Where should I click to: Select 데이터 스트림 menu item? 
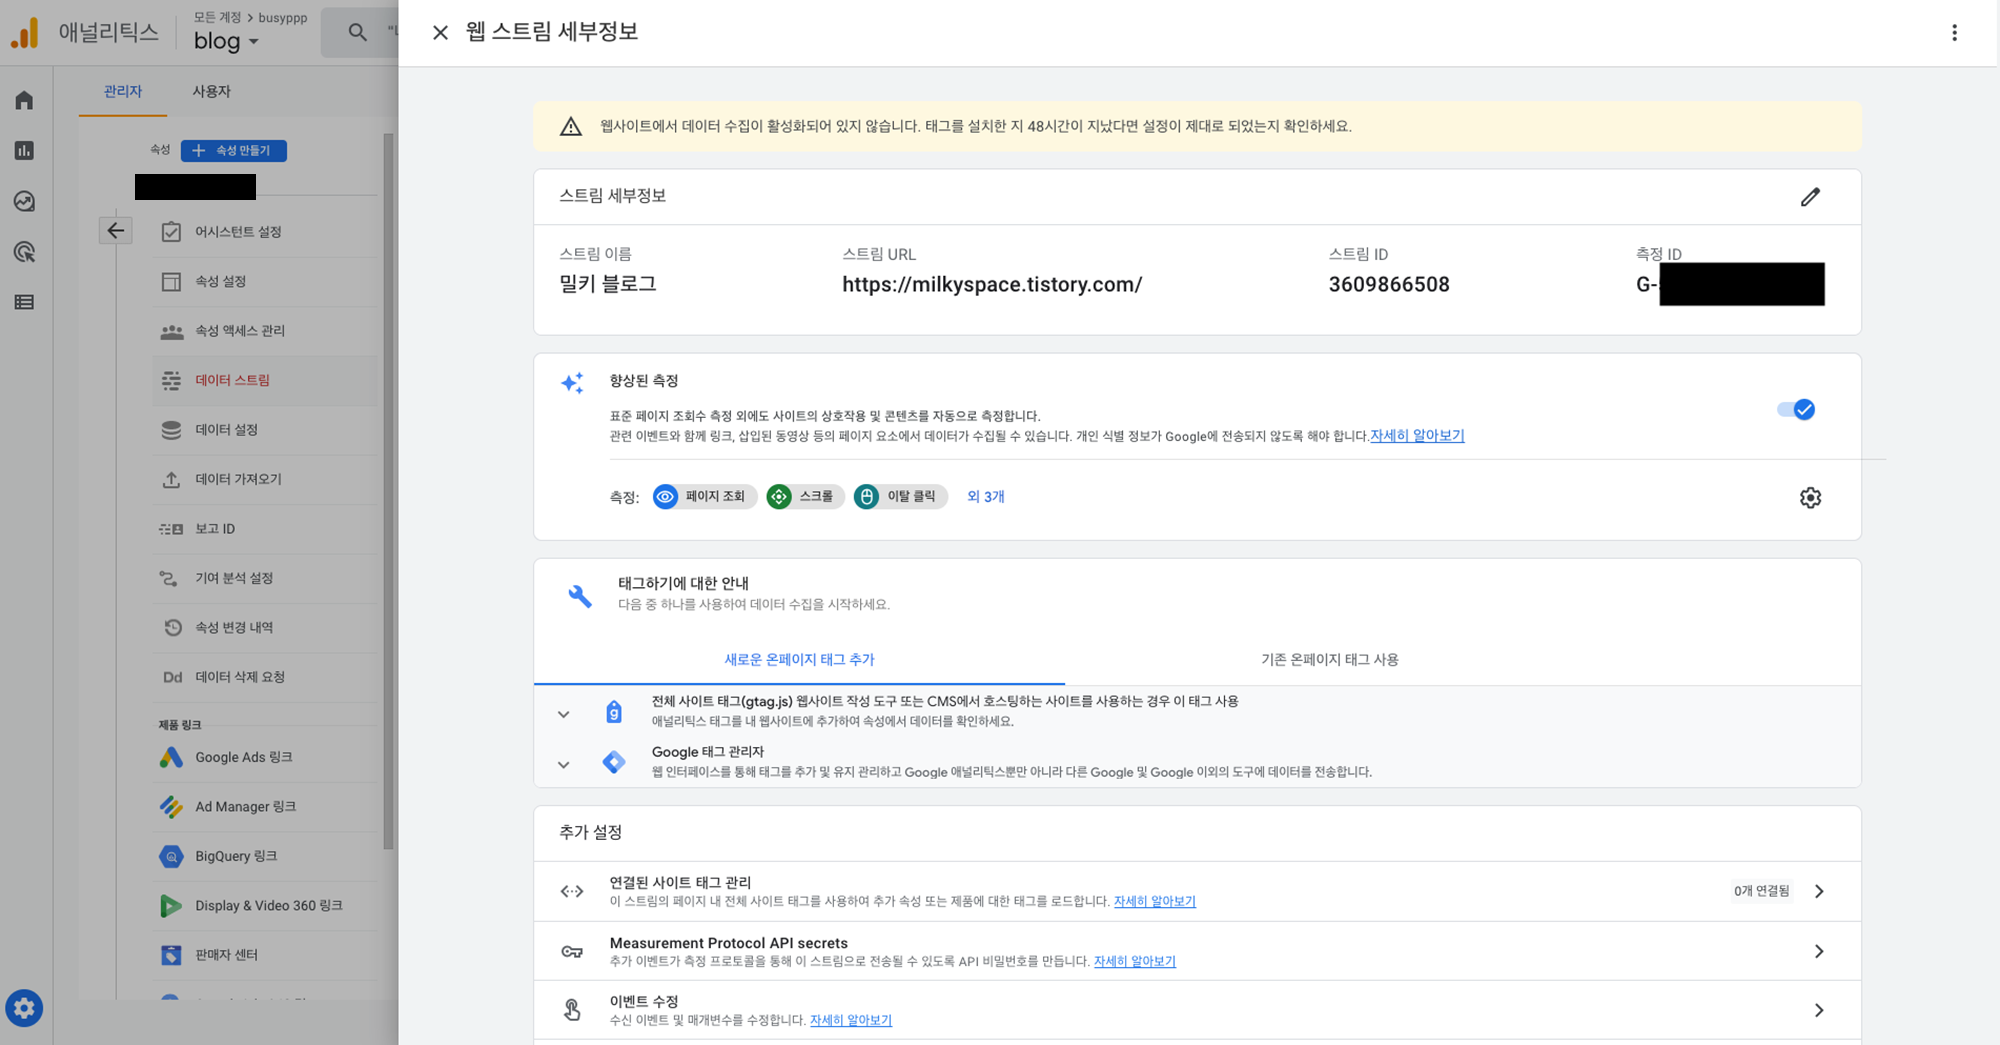(x=265, y=380)
